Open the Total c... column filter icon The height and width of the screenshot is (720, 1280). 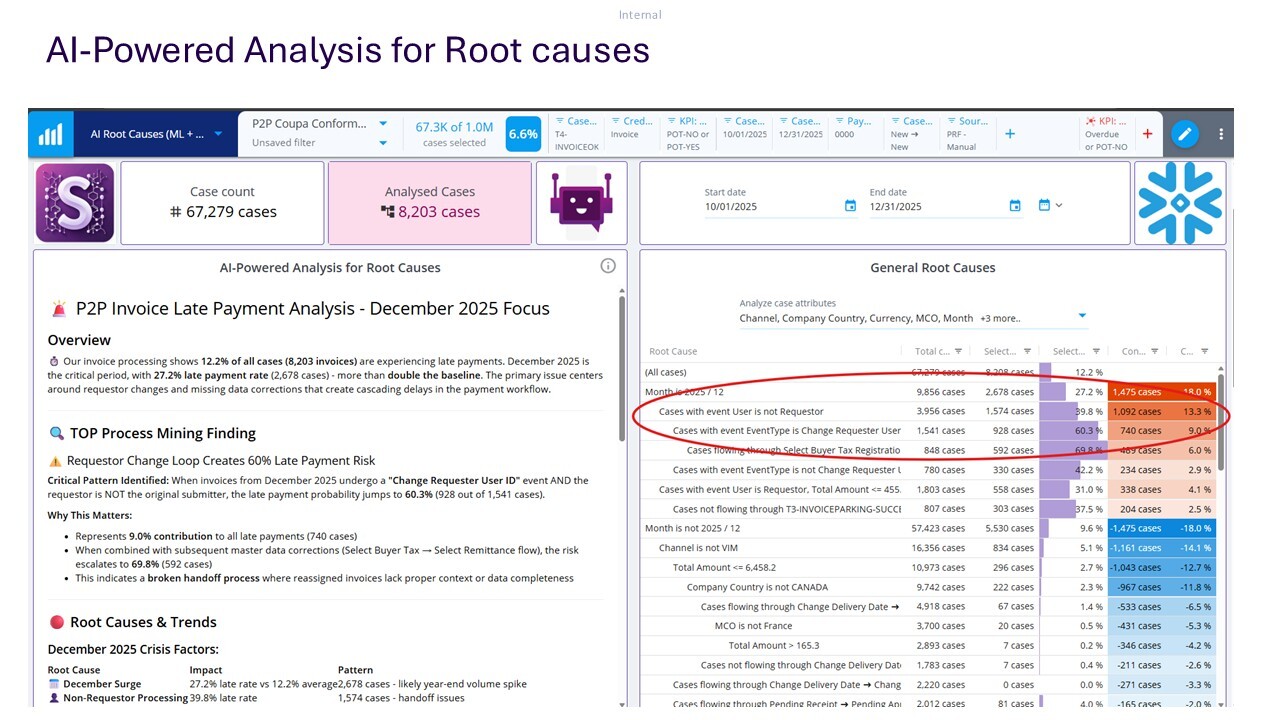958,351
